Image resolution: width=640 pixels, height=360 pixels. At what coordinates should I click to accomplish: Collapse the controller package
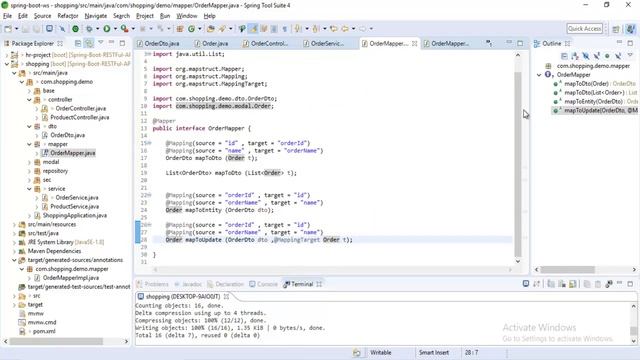click(x=29, y=100)
